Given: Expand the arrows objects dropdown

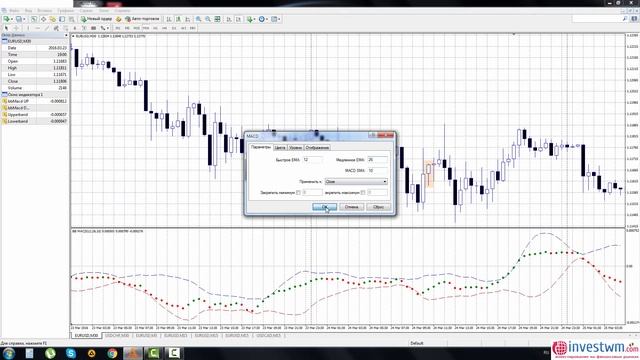Looking at the screenshot, I should [x=107, y=28].
